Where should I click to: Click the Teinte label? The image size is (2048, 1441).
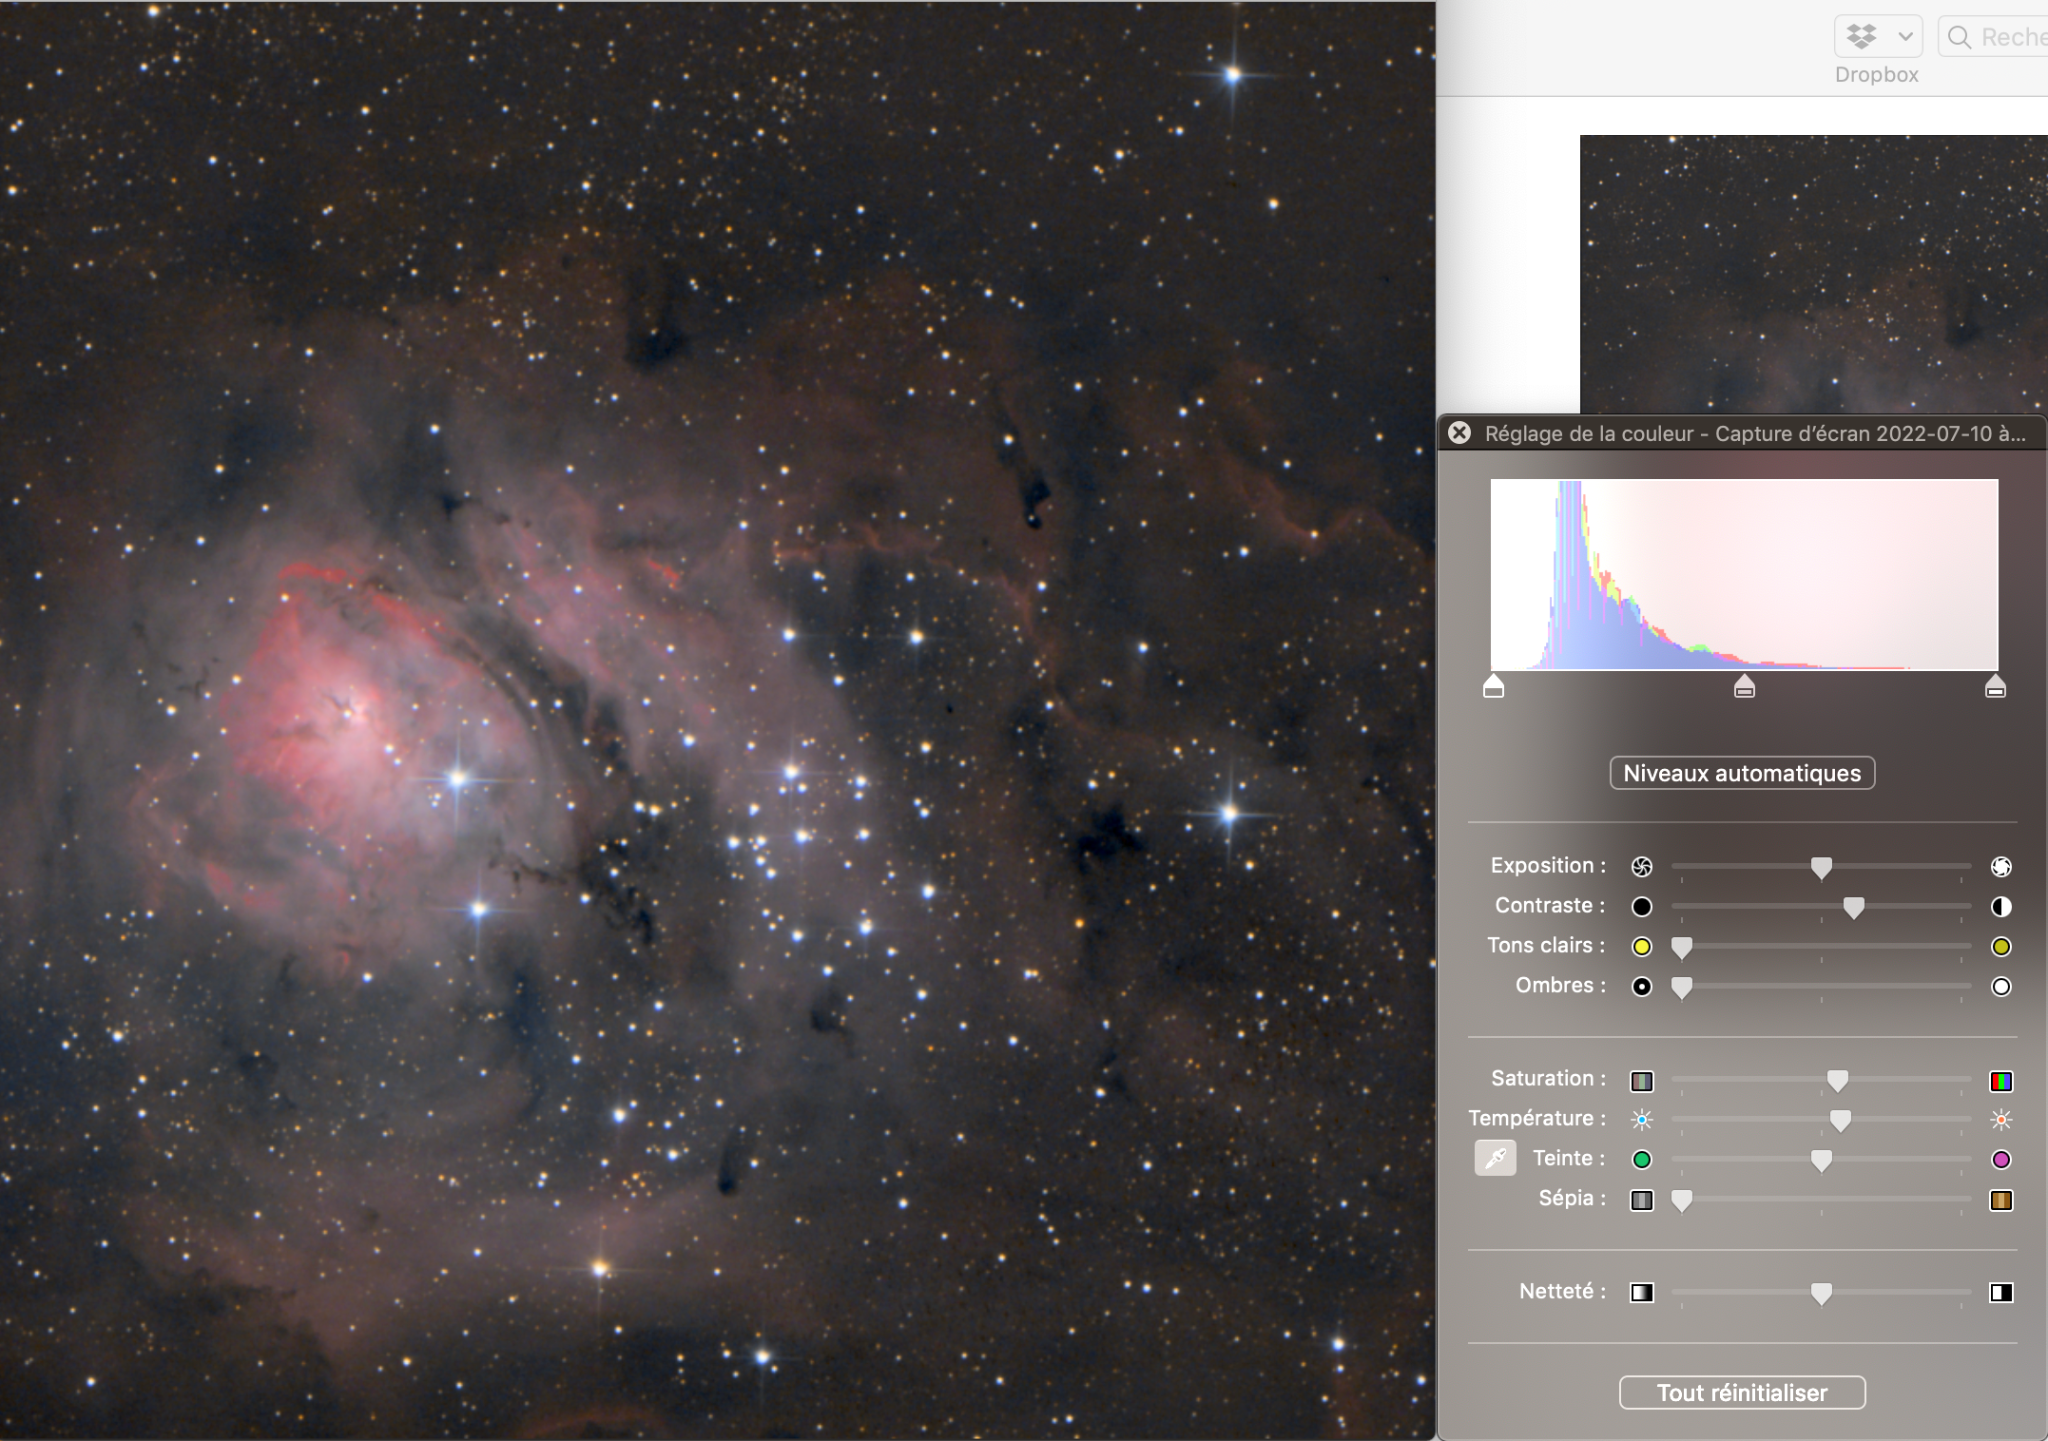[x=1569, y=1159]
